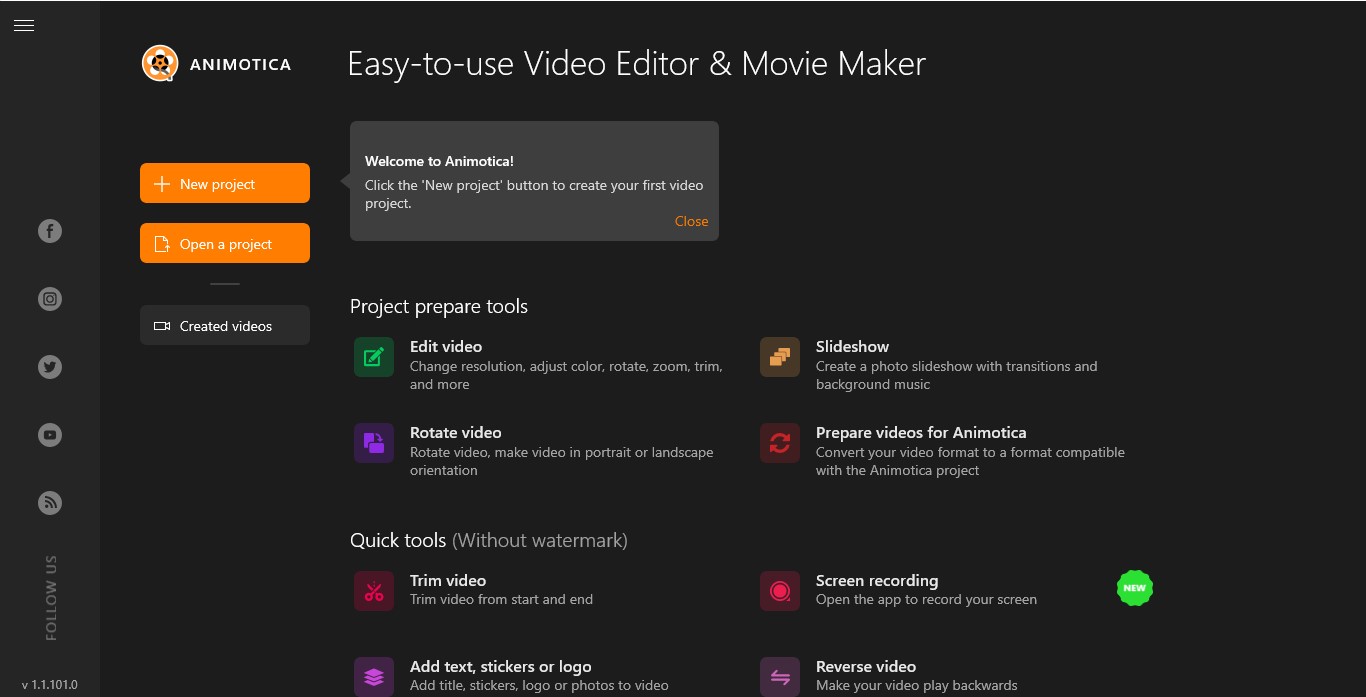Select the Rotate video tool icon

(373, 443)
